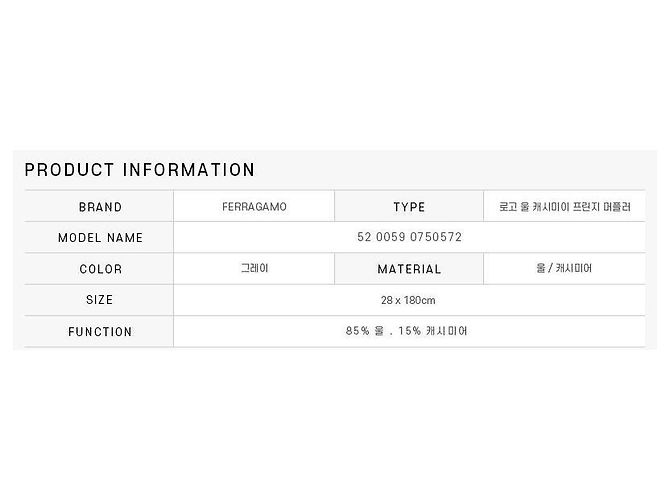Click the 180cm text in the size row

tap(420, 300)
